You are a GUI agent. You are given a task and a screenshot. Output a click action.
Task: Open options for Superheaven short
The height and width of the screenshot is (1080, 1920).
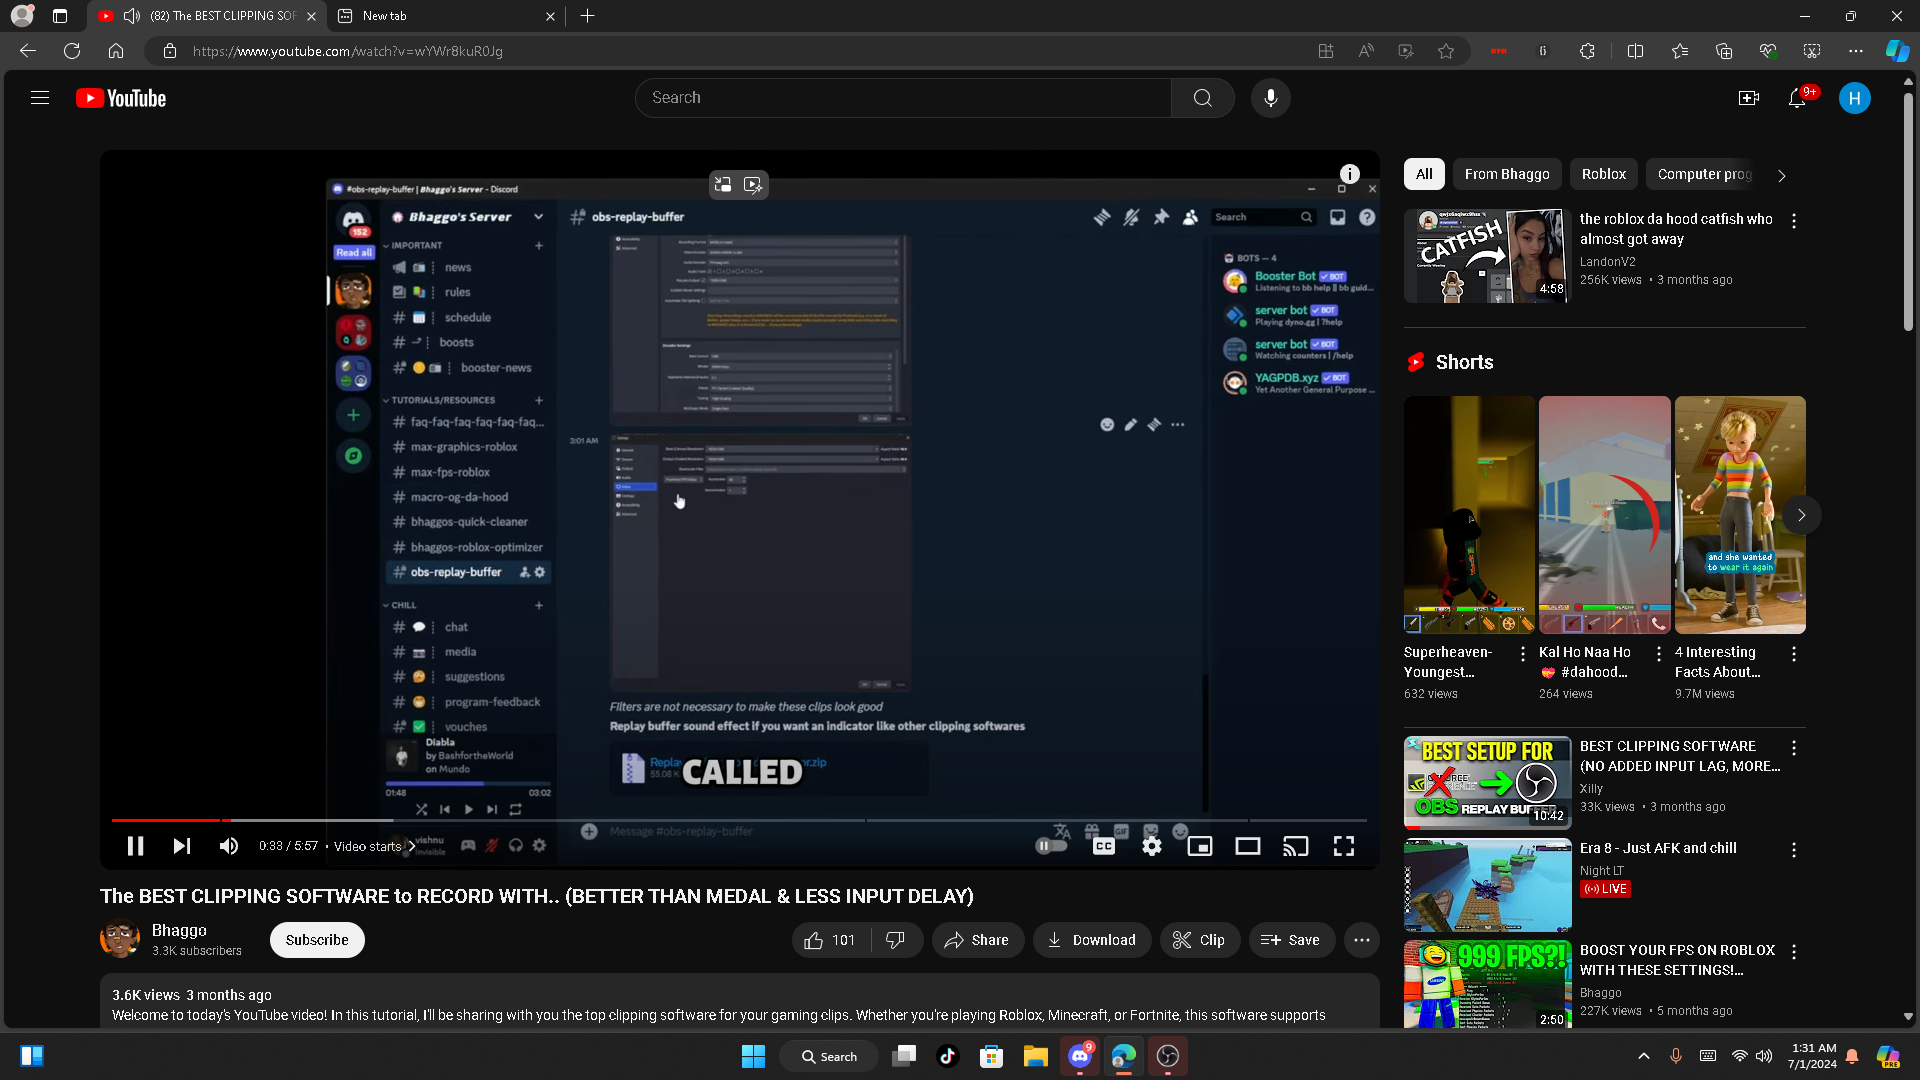1523,654
